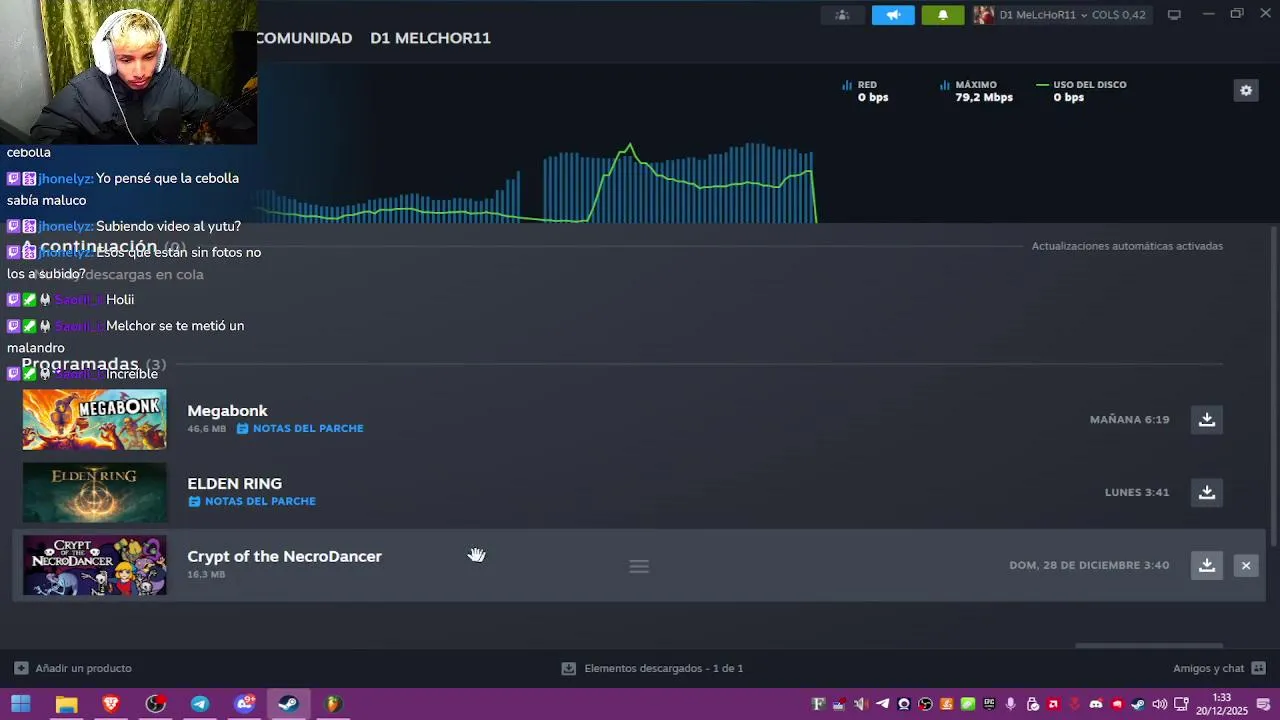
Task: Open the clock showing 1:33
Action: point(1222,704)
